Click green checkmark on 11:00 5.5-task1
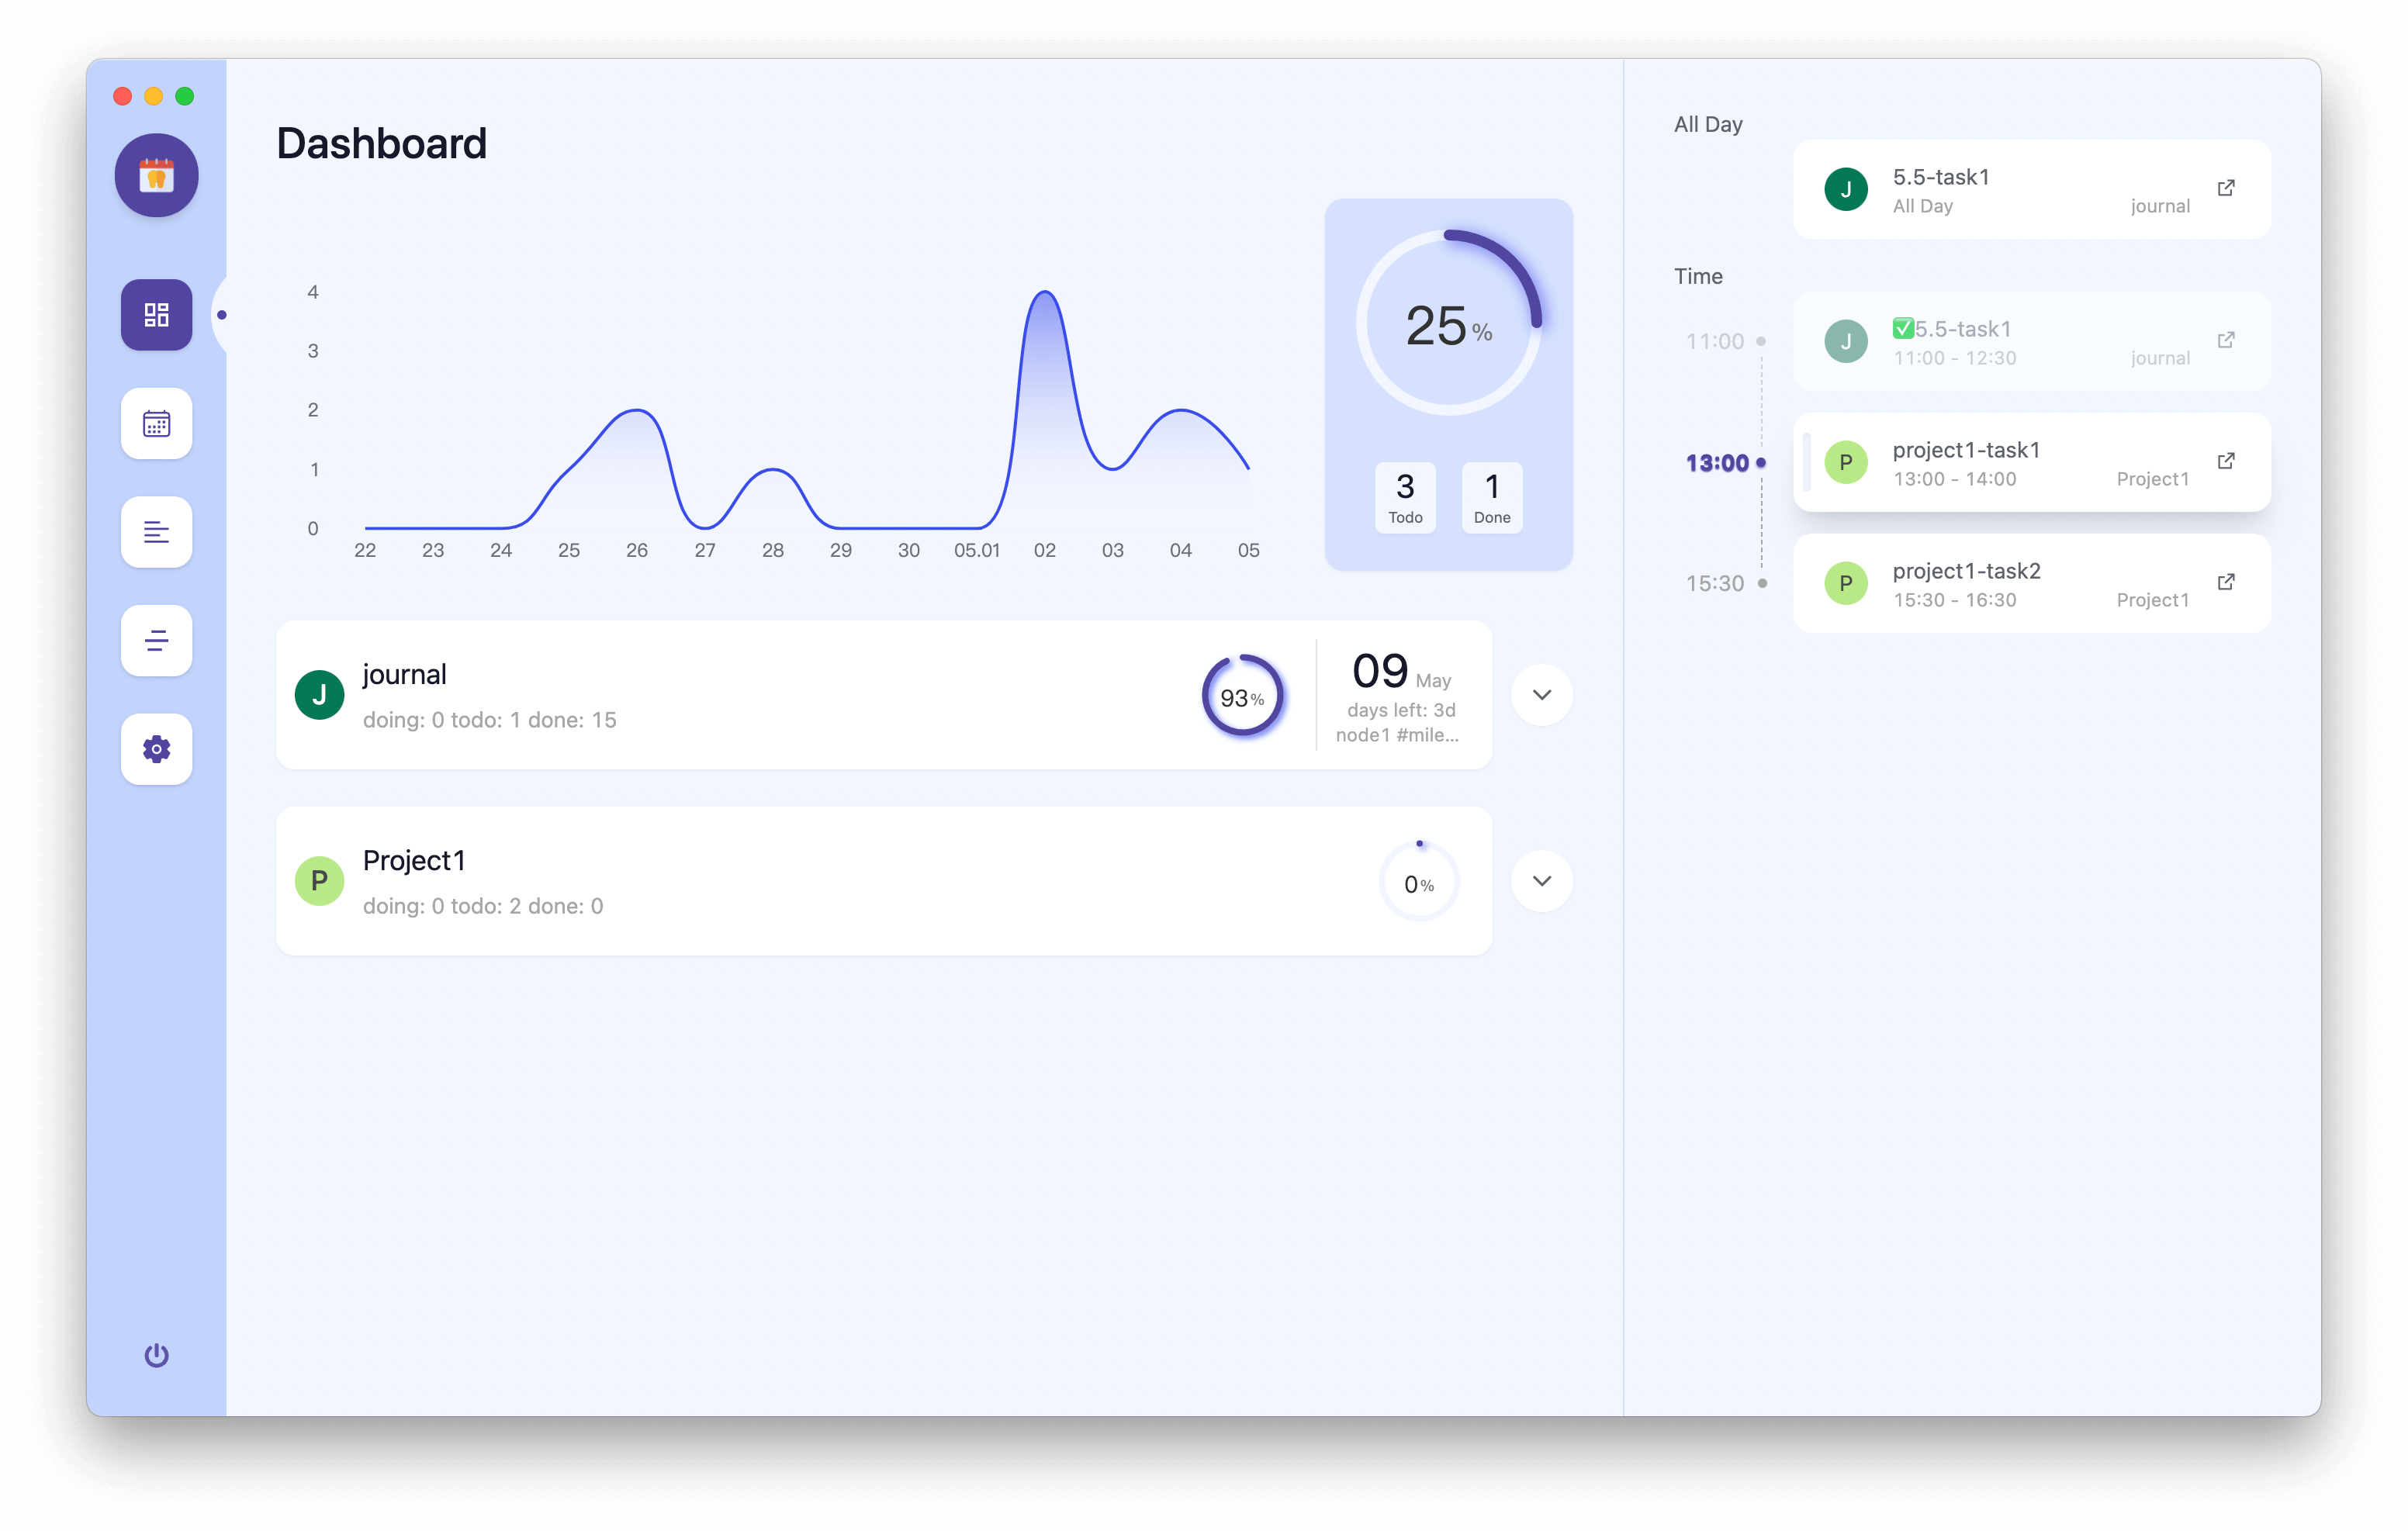 (x=1902, y=329)
